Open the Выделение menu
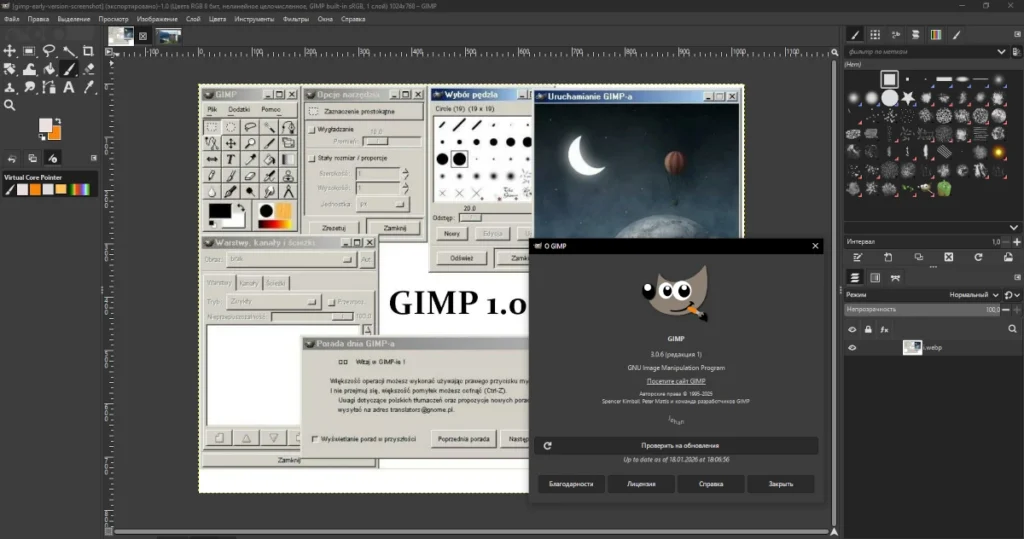 [x=74, y=19]
